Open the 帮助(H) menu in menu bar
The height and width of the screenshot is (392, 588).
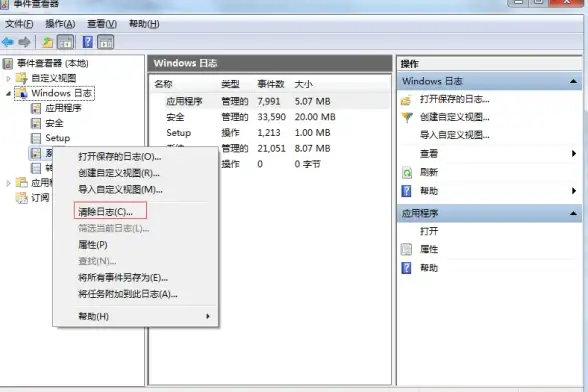[144, 24]
